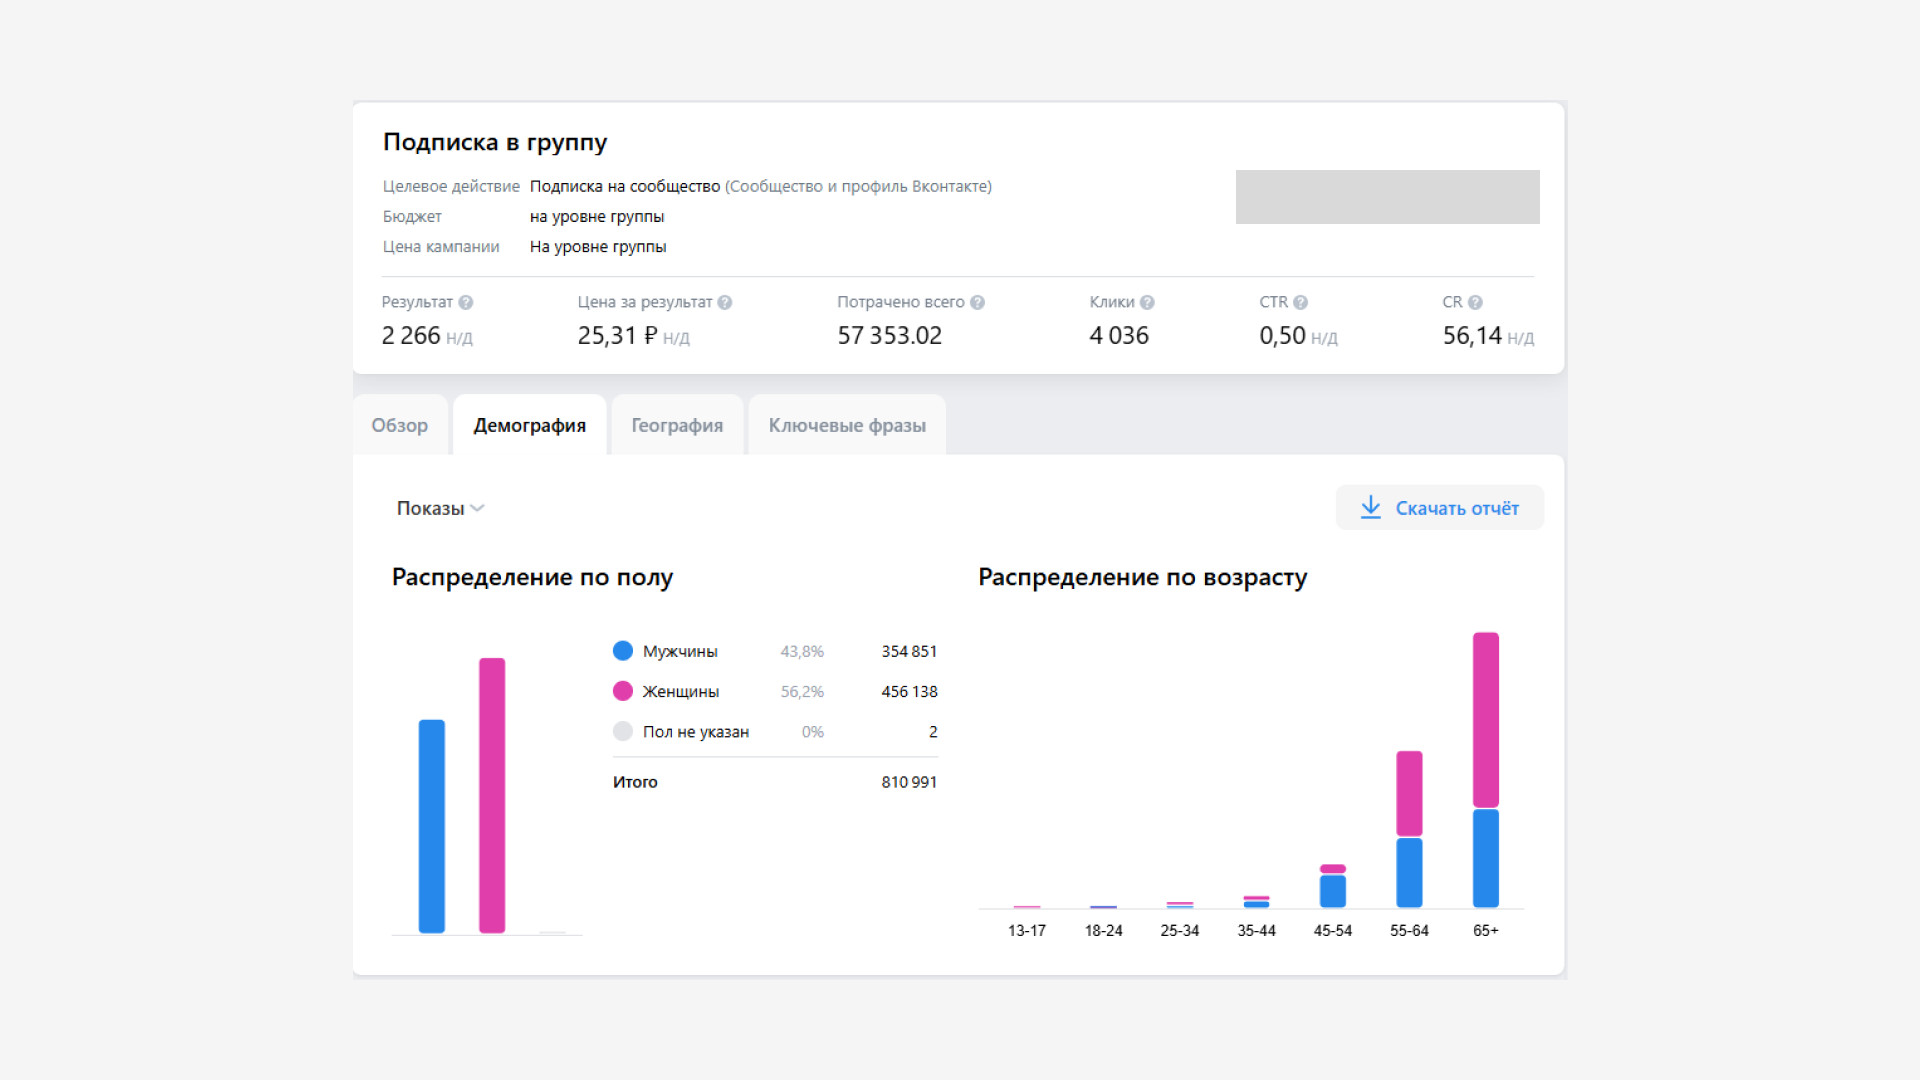Click blue Мужчины legend dot
The height and width of the screenshot is (1080, 1920).
pos(623,651)
